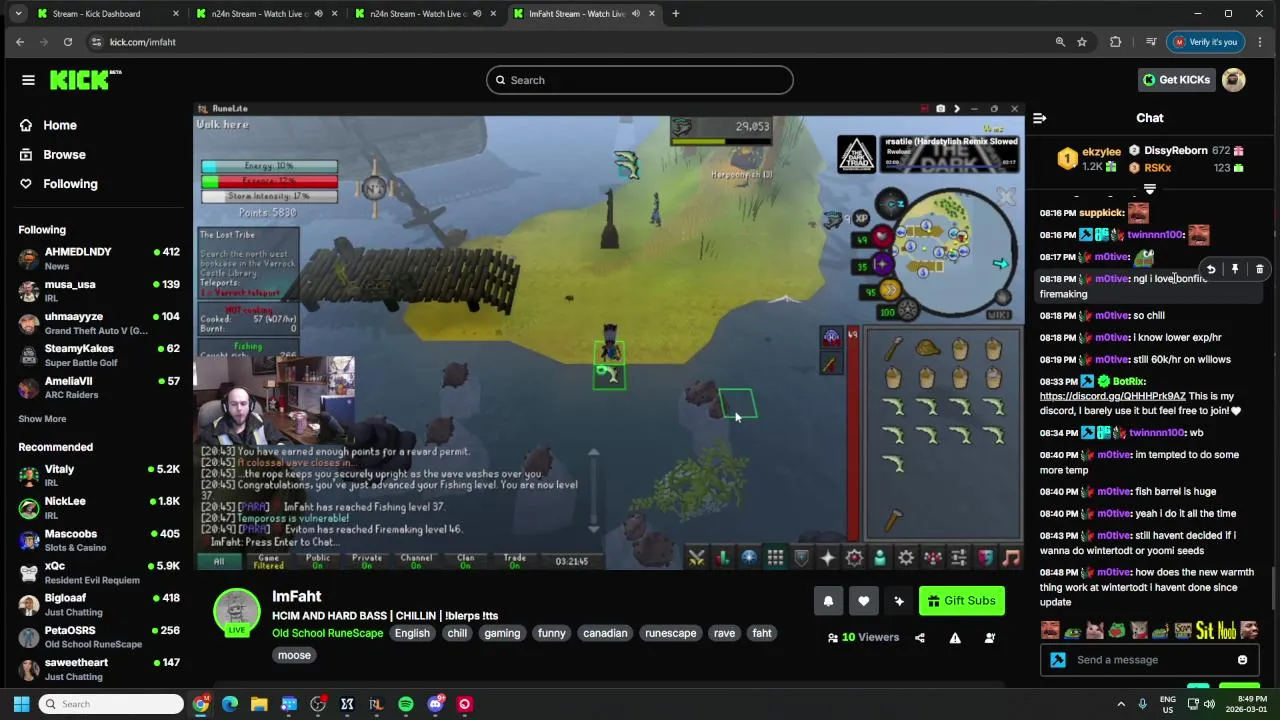The width and height of the screenshot is (1280, 720).
Task: Click the moderator hammer icon in chat input
Action: click(x=1058, y=660)
